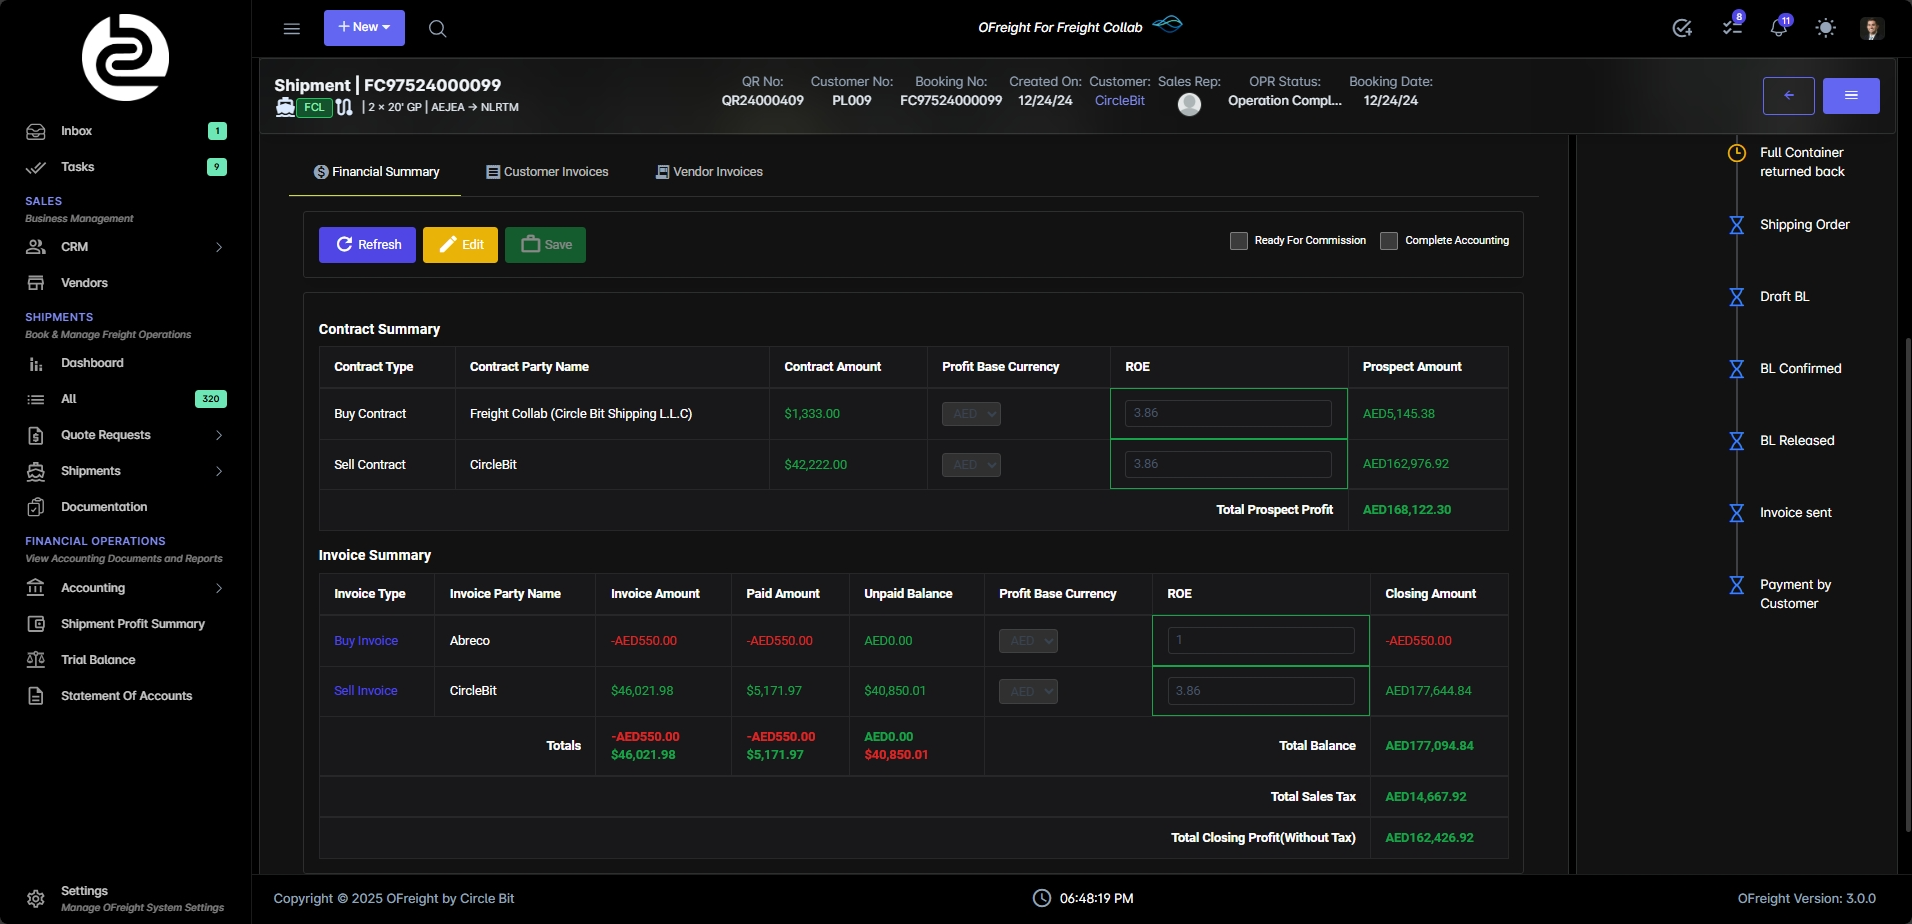Click the vessel ship icon beside FCL badge
This screenshot has width=1912, height=924.
(x=286, y=107)
